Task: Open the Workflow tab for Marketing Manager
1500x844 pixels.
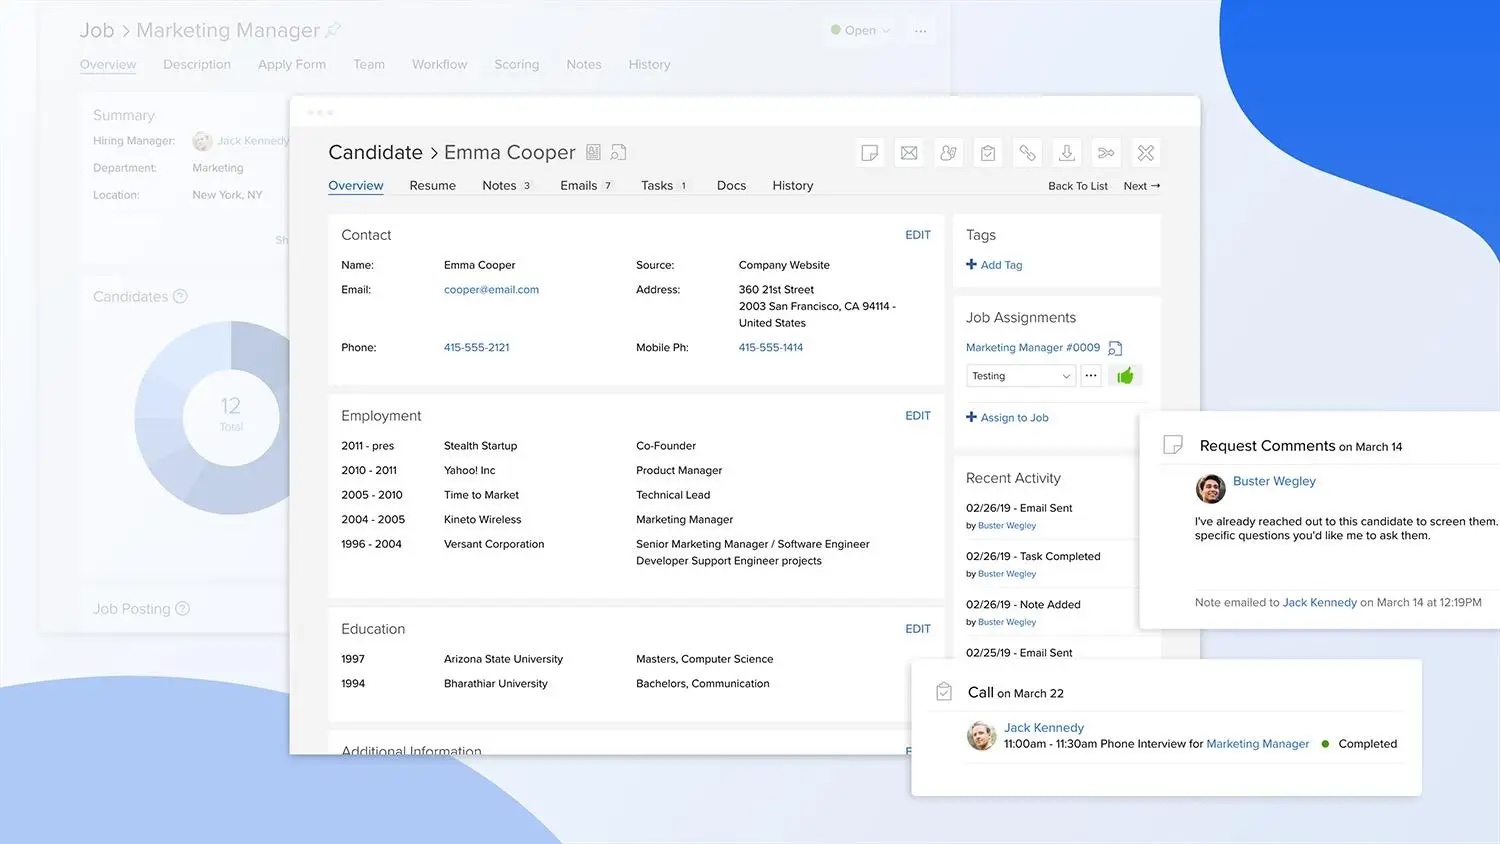Action: coord(439,64)
